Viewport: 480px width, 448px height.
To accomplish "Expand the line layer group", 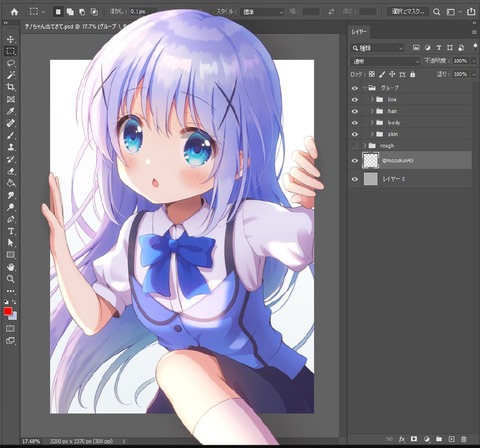I will tap(372, 99).
